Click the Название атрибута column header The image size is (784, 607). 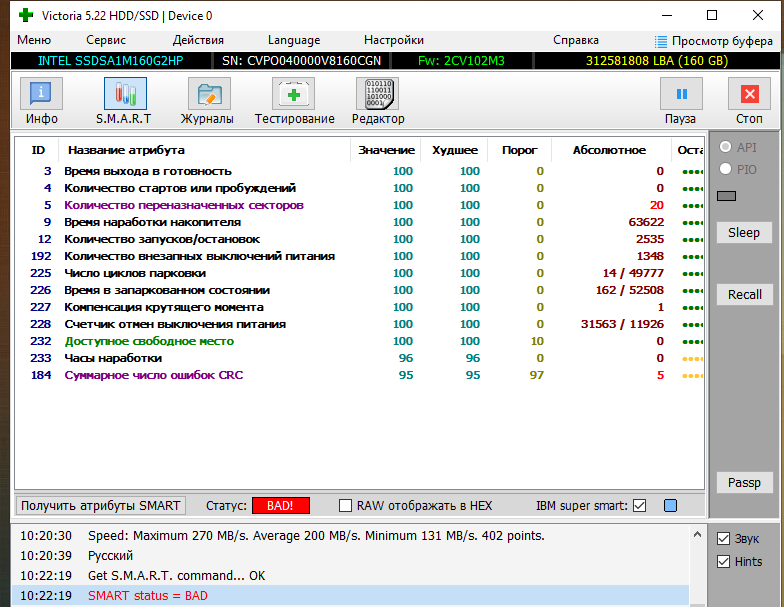pos(204,150)
